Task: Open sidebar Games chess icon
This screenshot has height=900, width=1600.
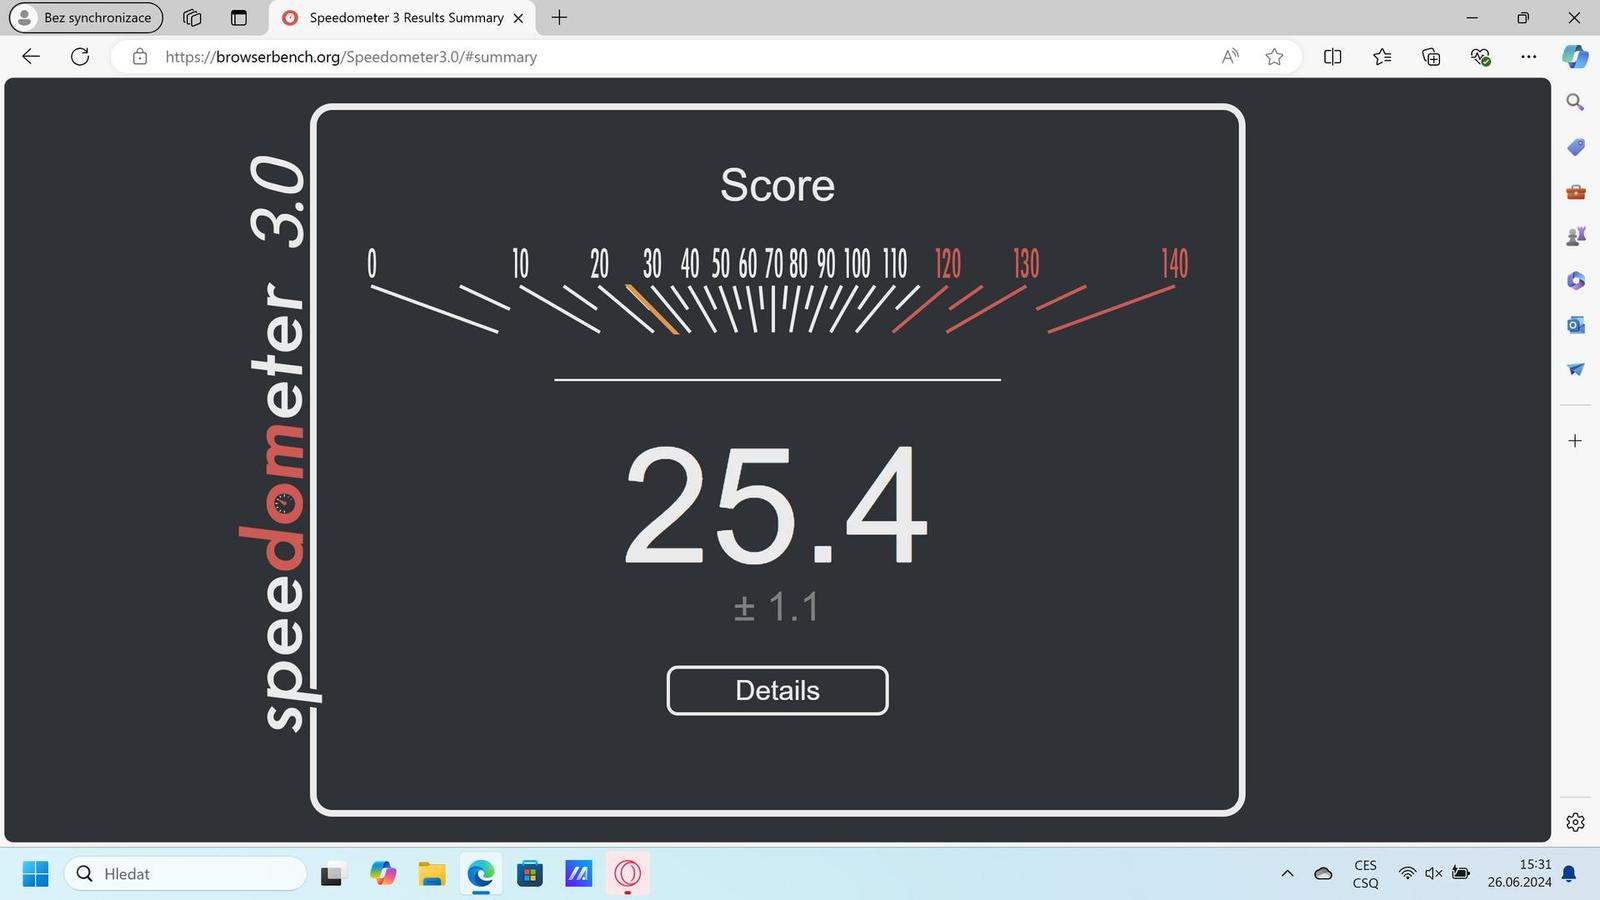Action: click(x=1575, y=236)
